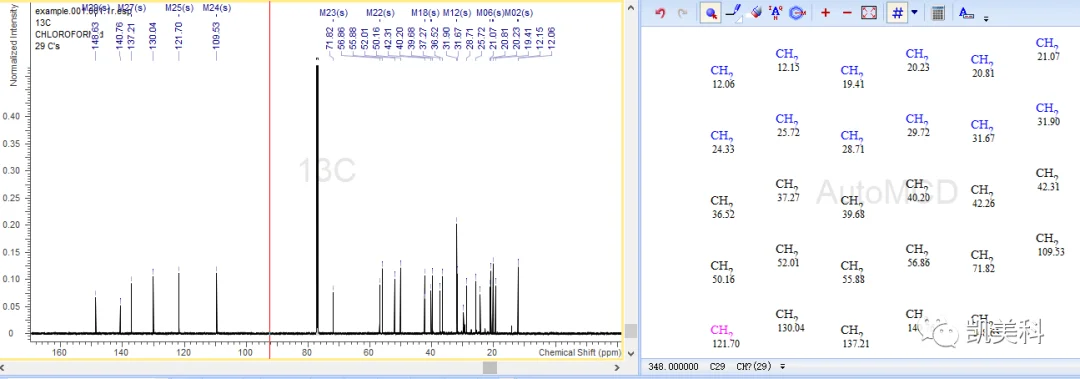Select the benzene ring template tool
Viewport: 1080px width, 379px height.
pyautogui.click(x=798, y=13)
